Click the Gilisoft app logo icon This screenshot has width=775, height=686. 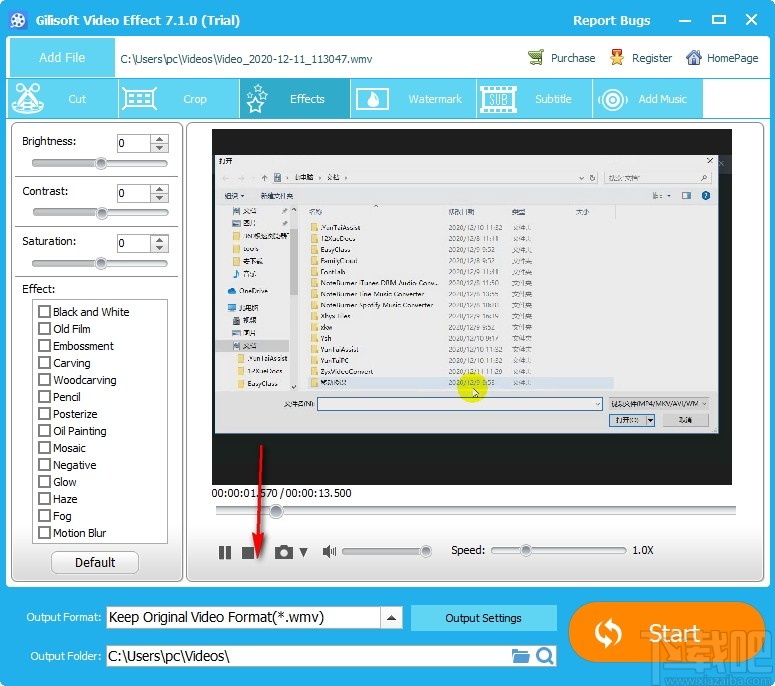[x=18, y=20]
